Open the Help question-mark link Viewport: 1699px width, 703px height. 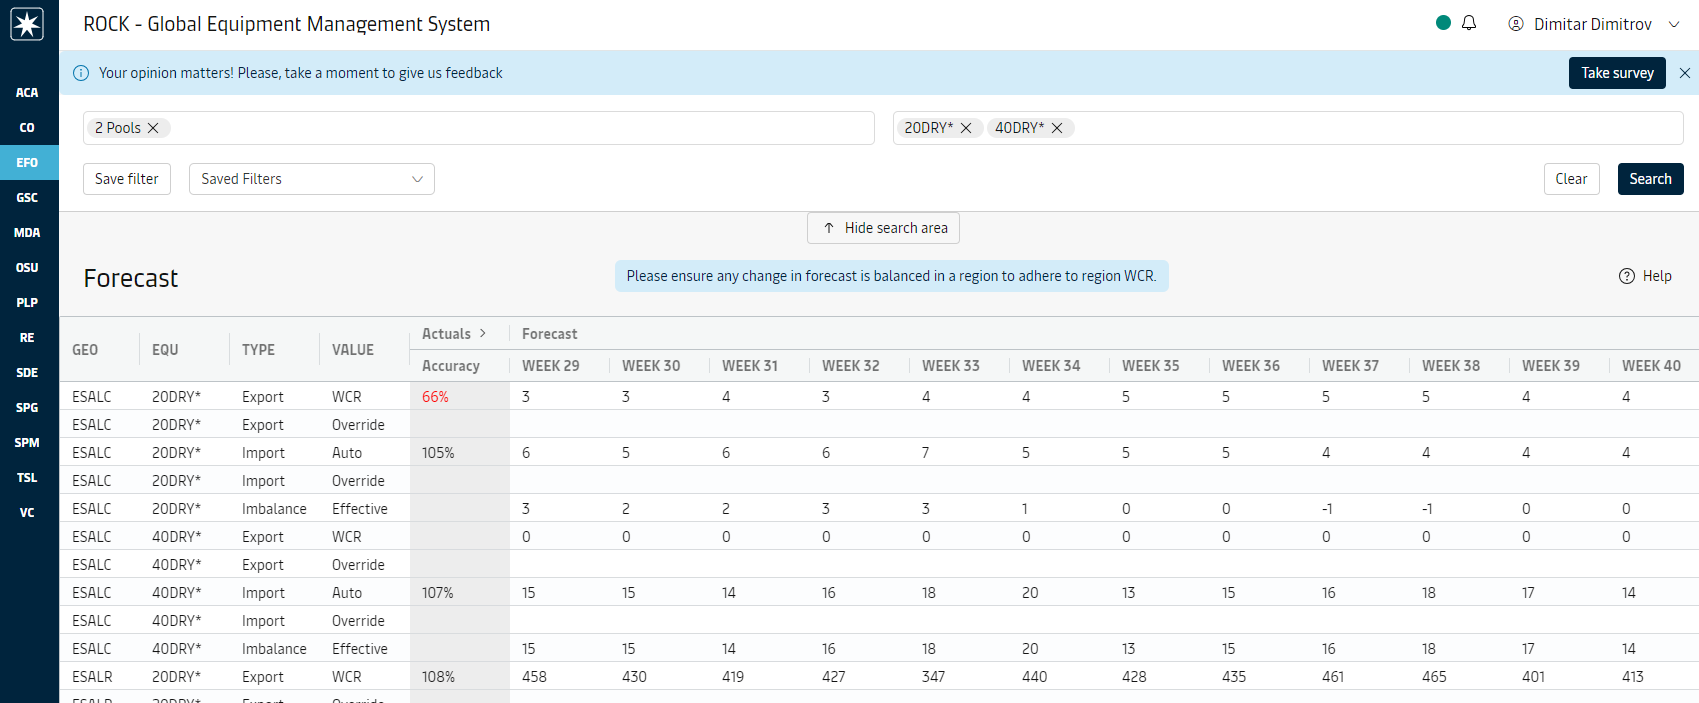point(1645,276)
